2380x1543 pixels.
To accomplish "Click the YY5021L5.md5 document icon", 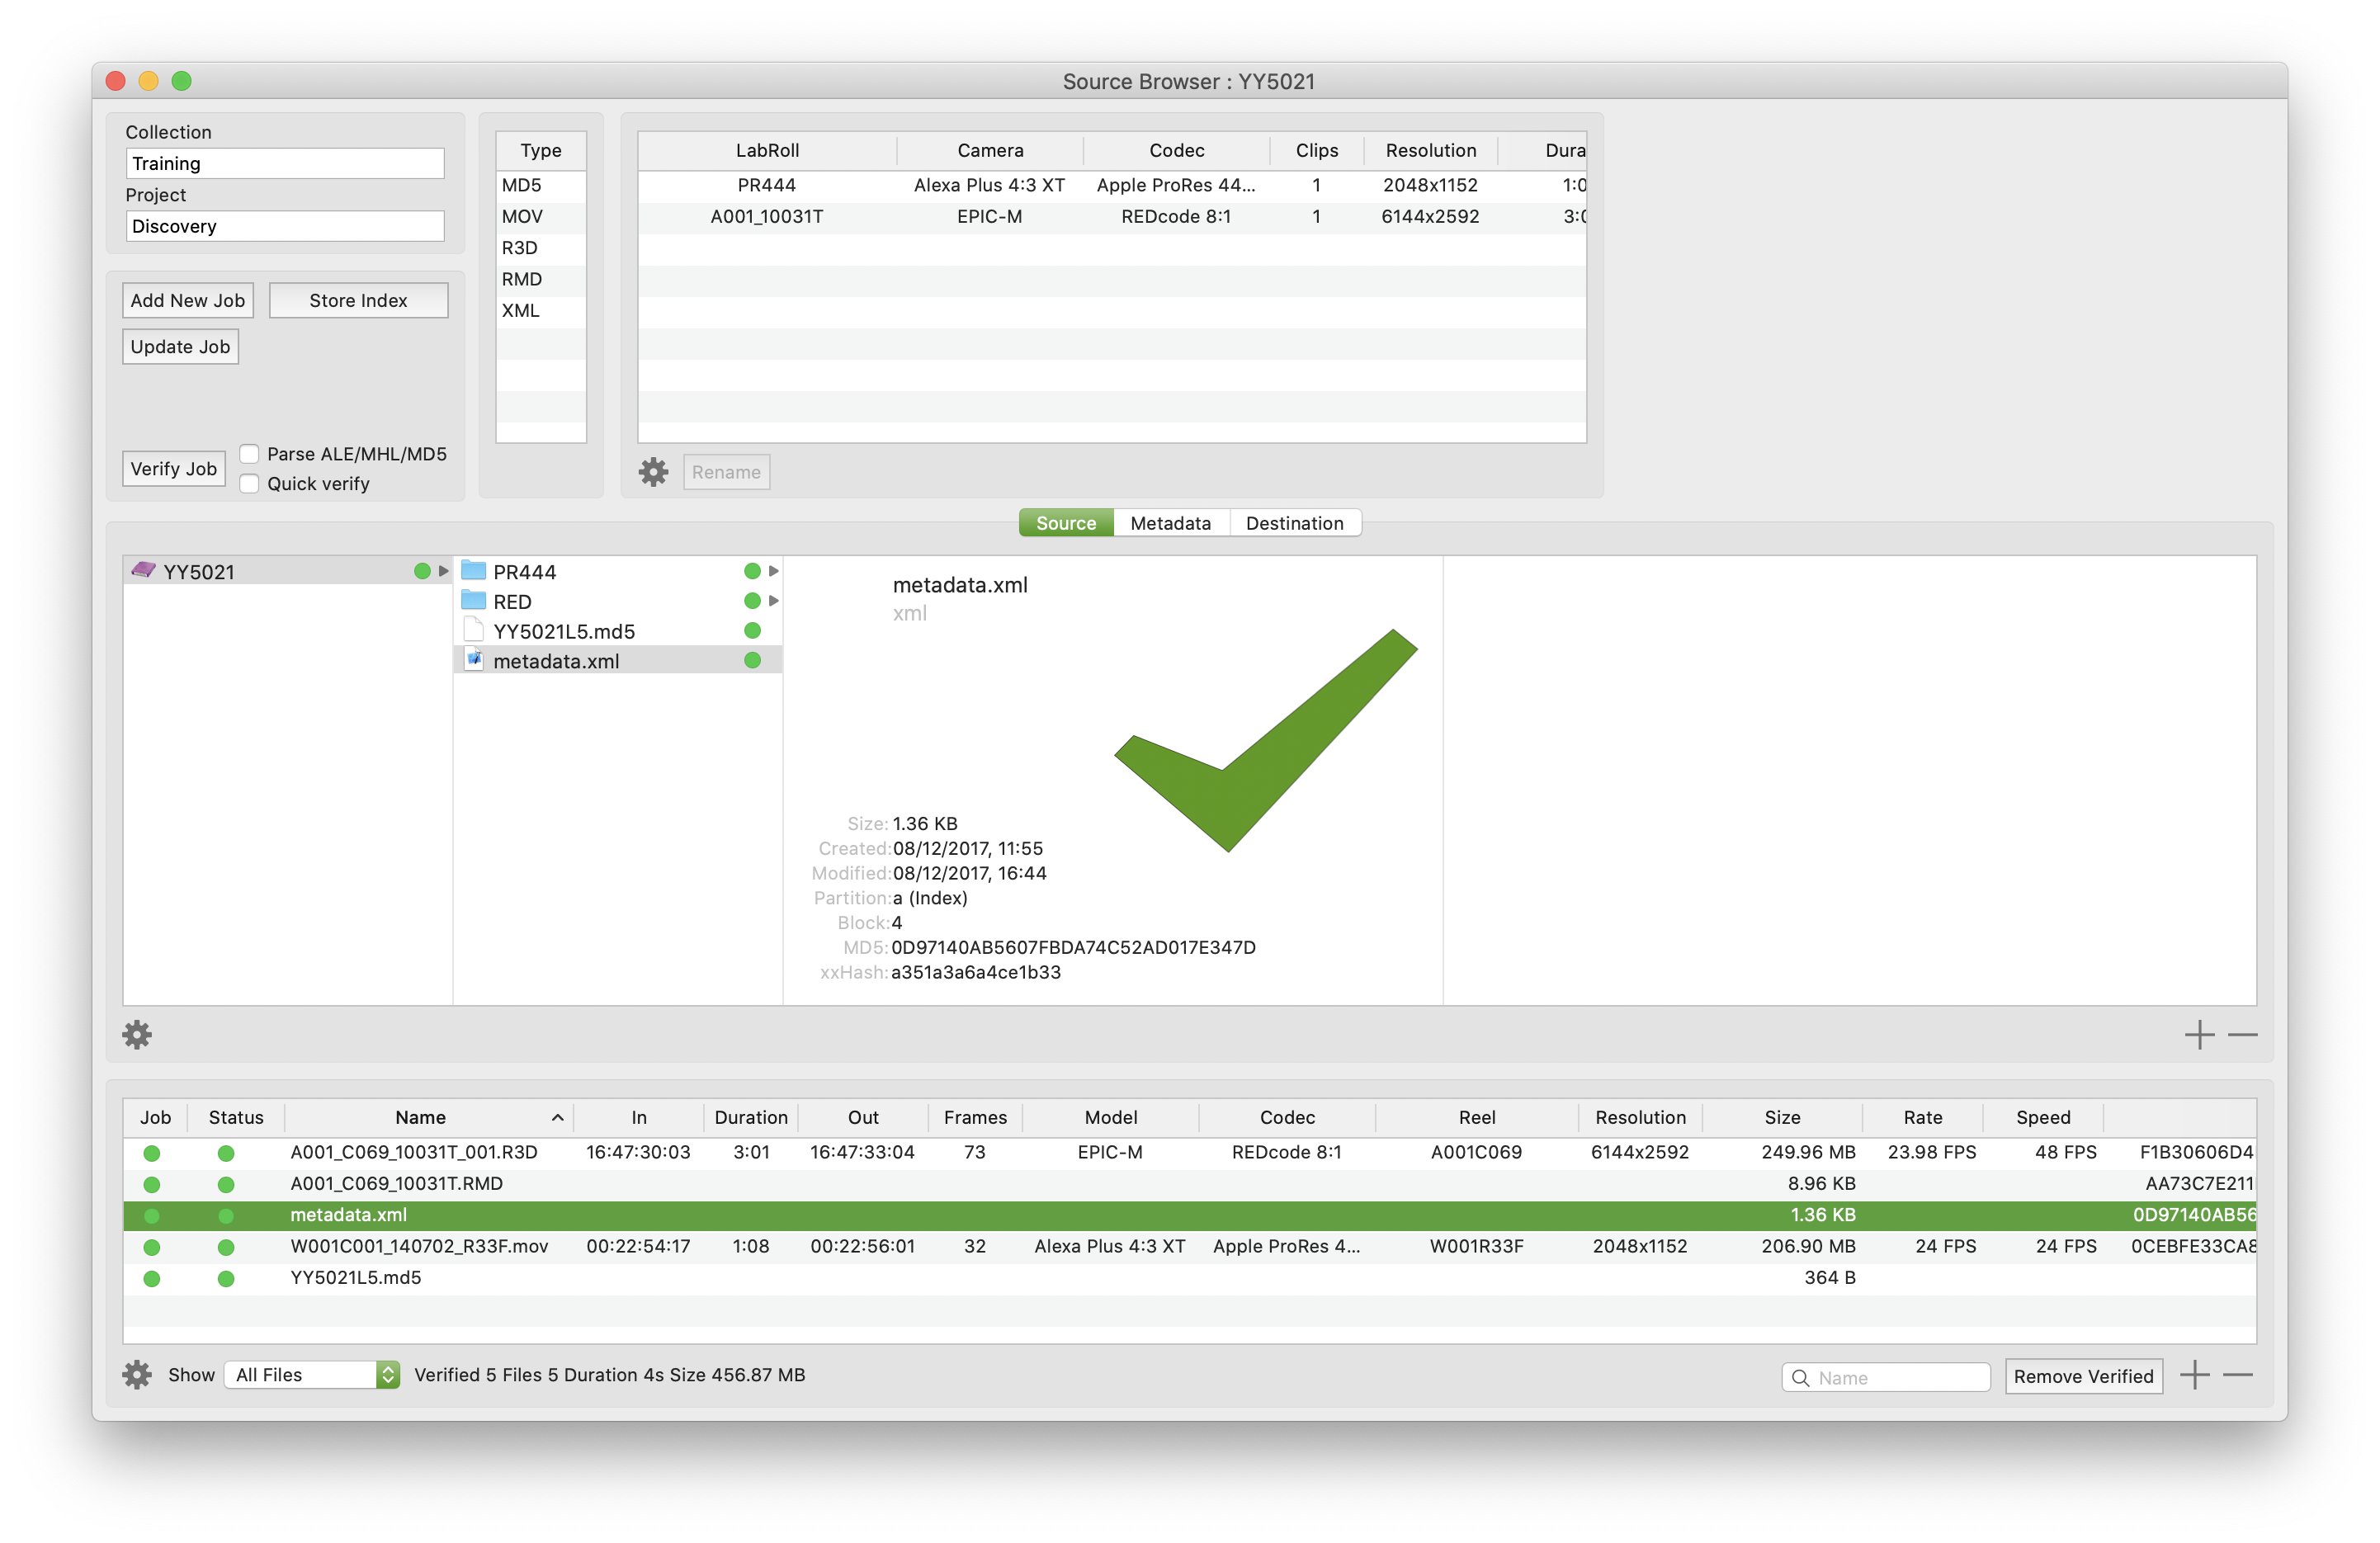I will 474,630.
